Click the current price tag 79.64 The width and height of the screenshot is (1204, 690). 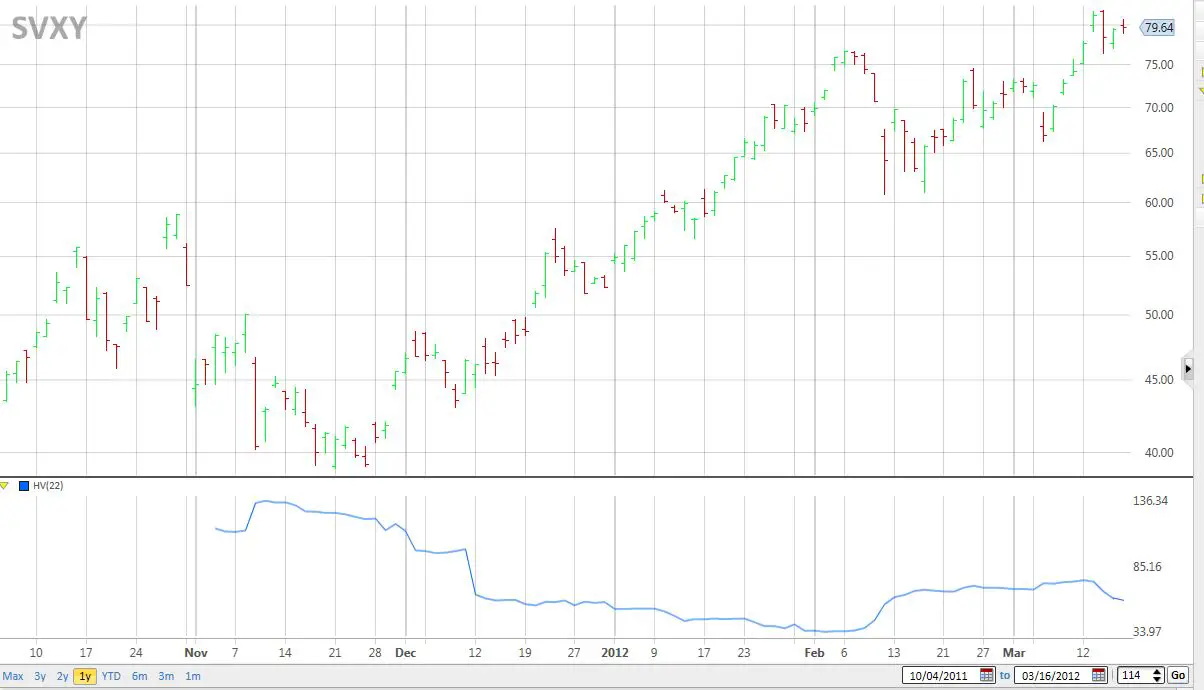point(1158,28)
